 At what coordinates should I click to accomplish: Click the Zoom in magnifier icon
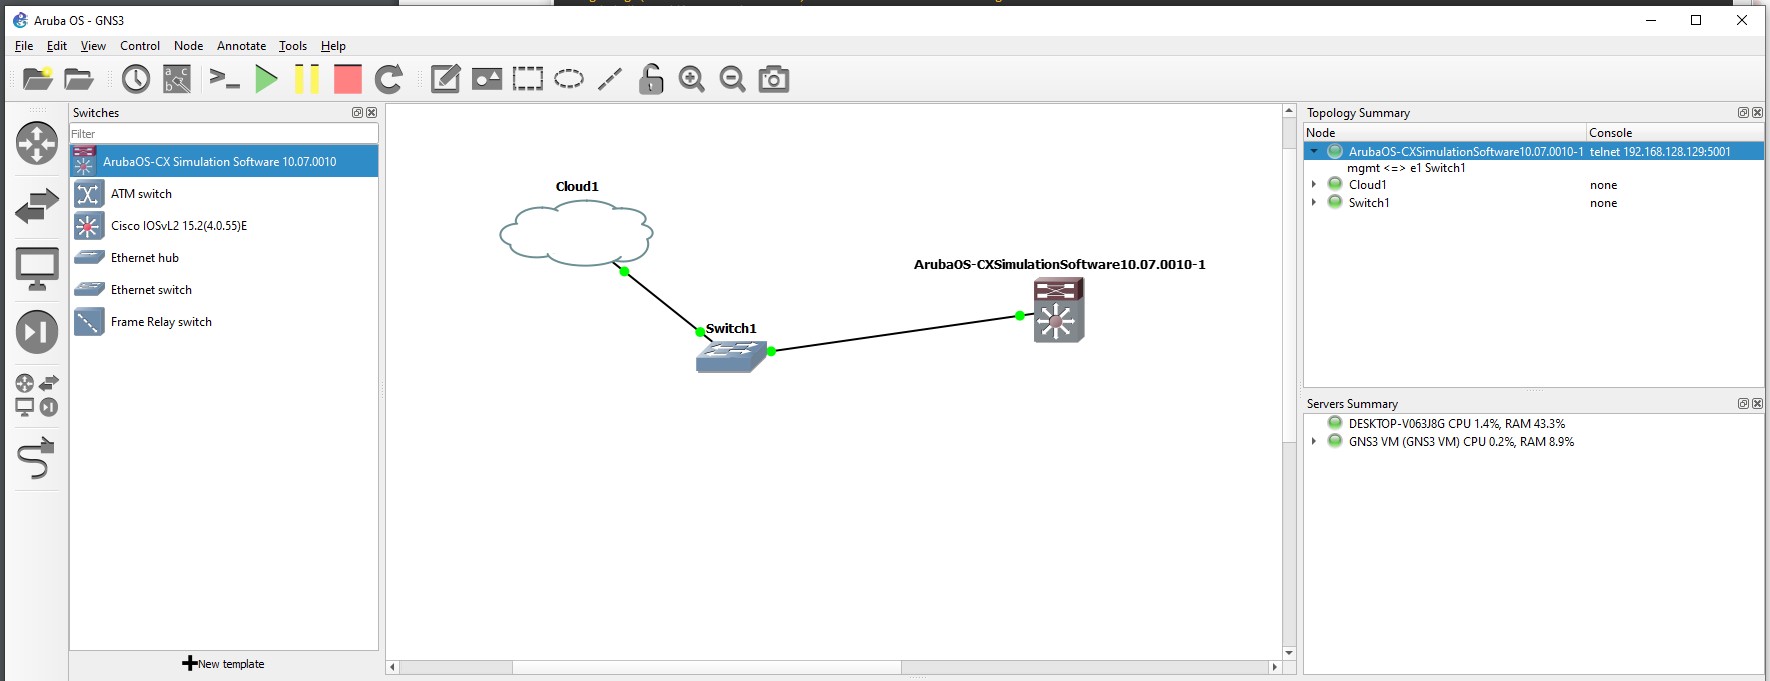coord(692,79)
